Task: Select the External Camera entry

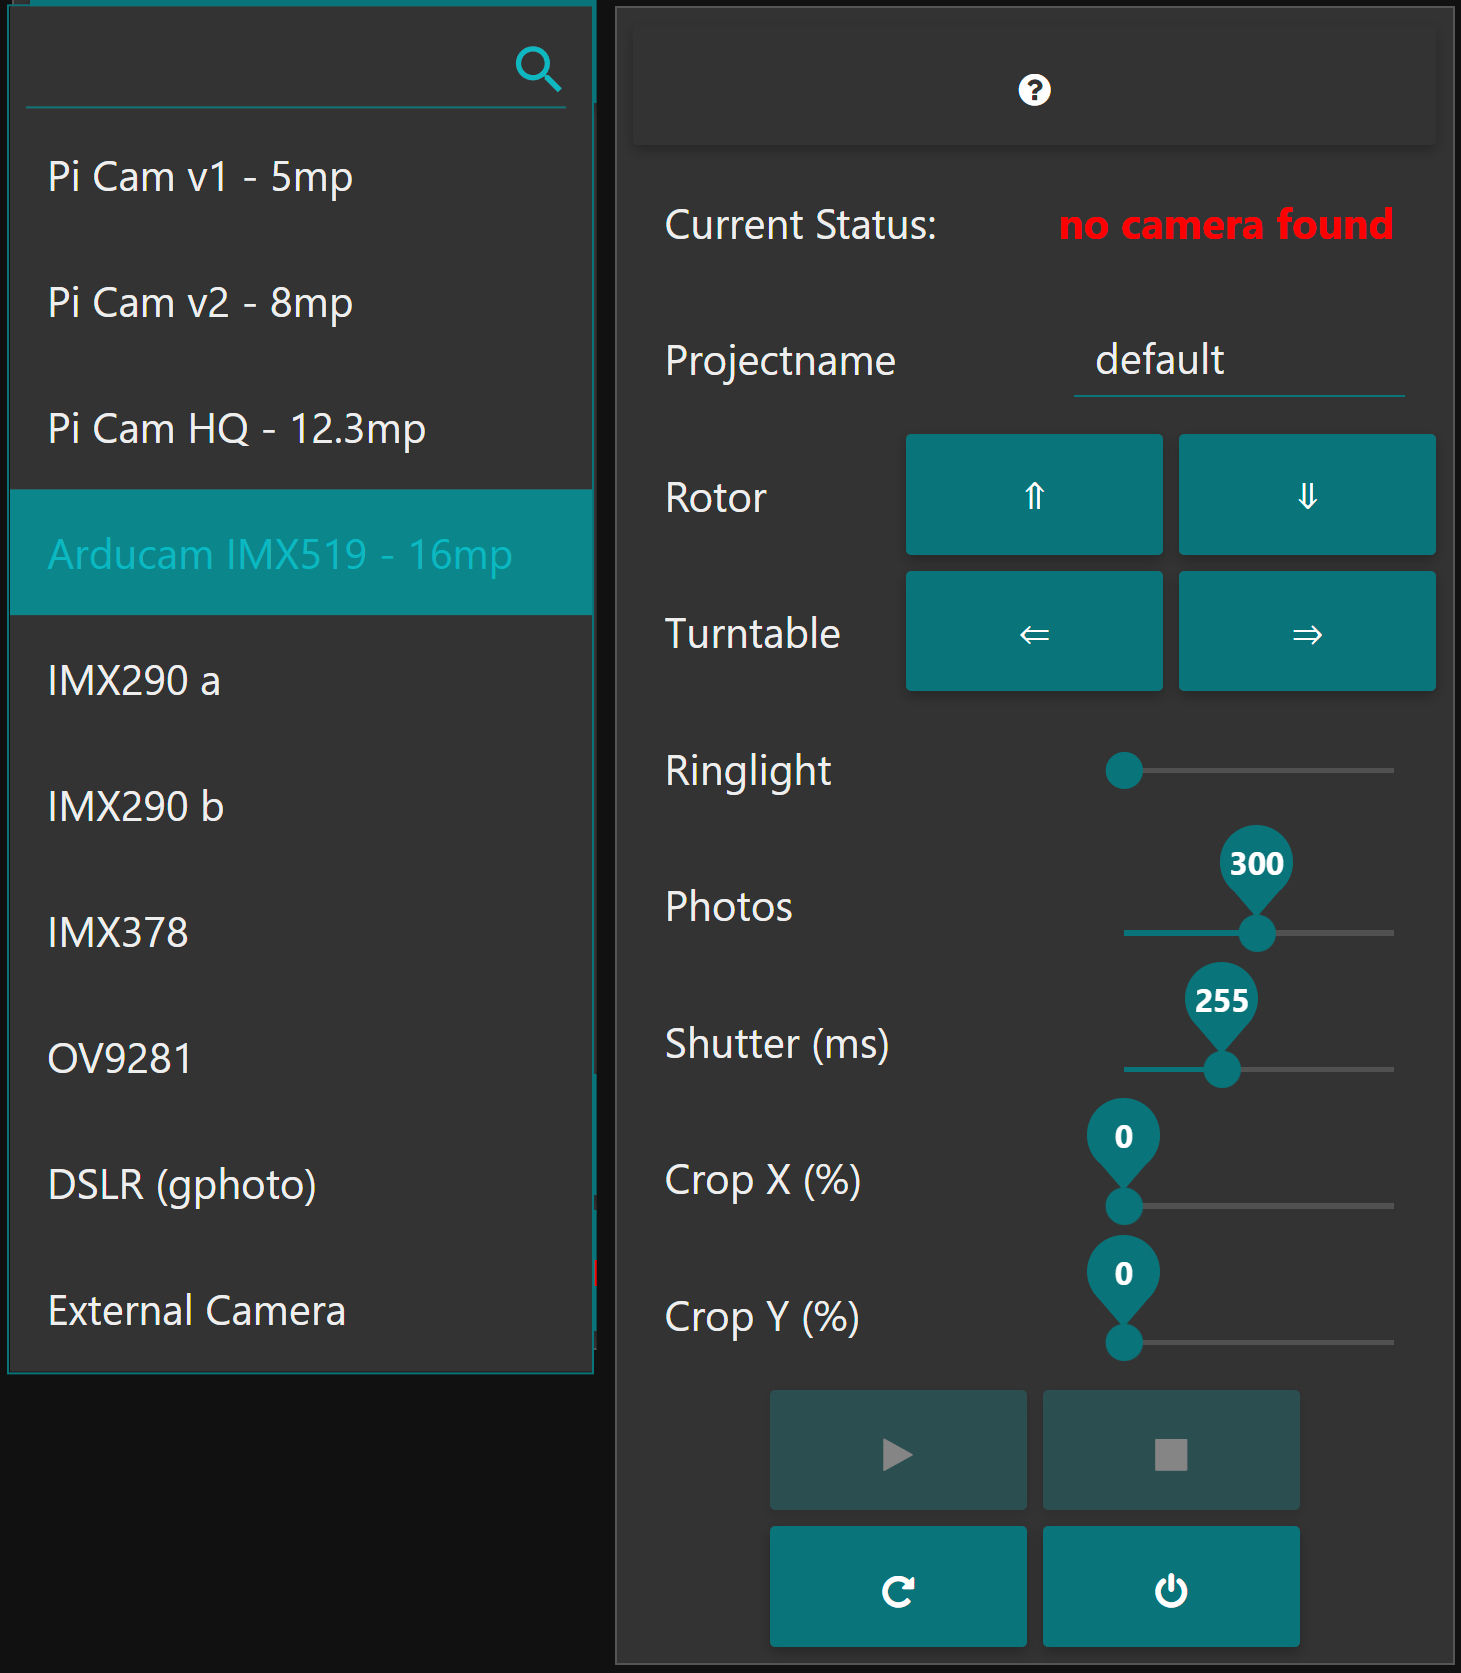Action: [197, 1310]
